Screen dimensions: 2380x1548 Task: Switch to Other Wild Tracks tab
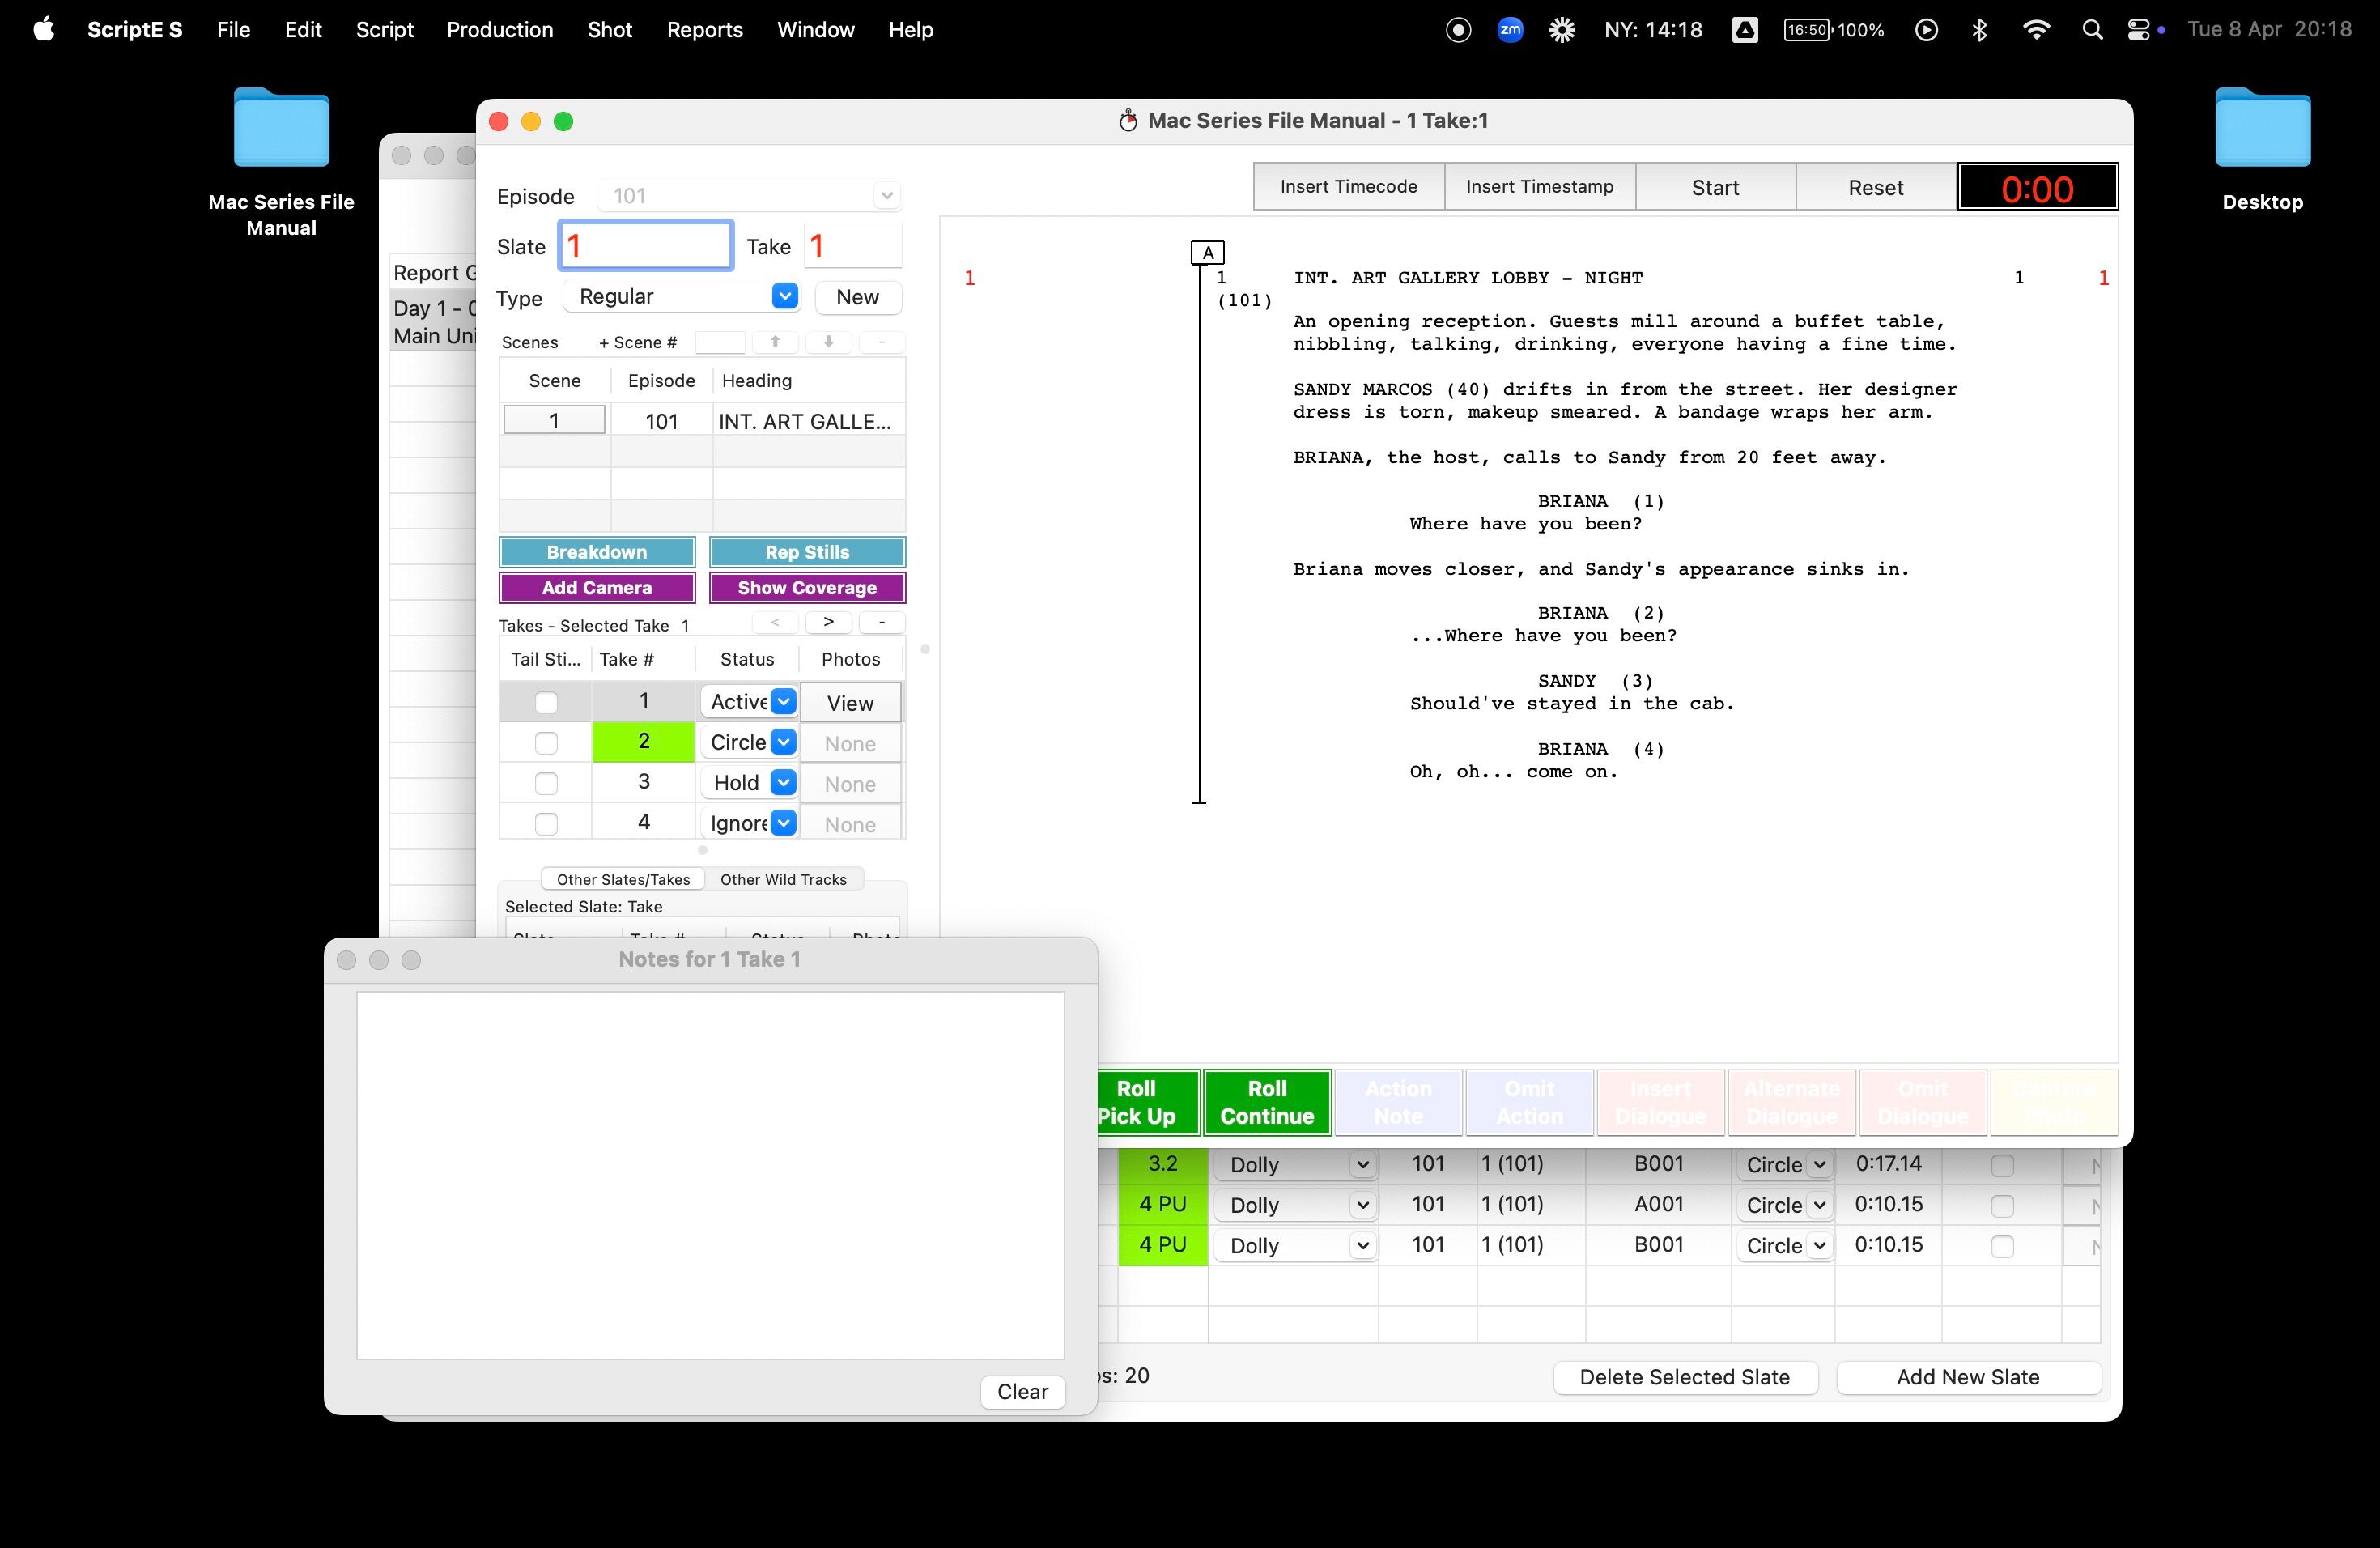(x=783, y=880)
